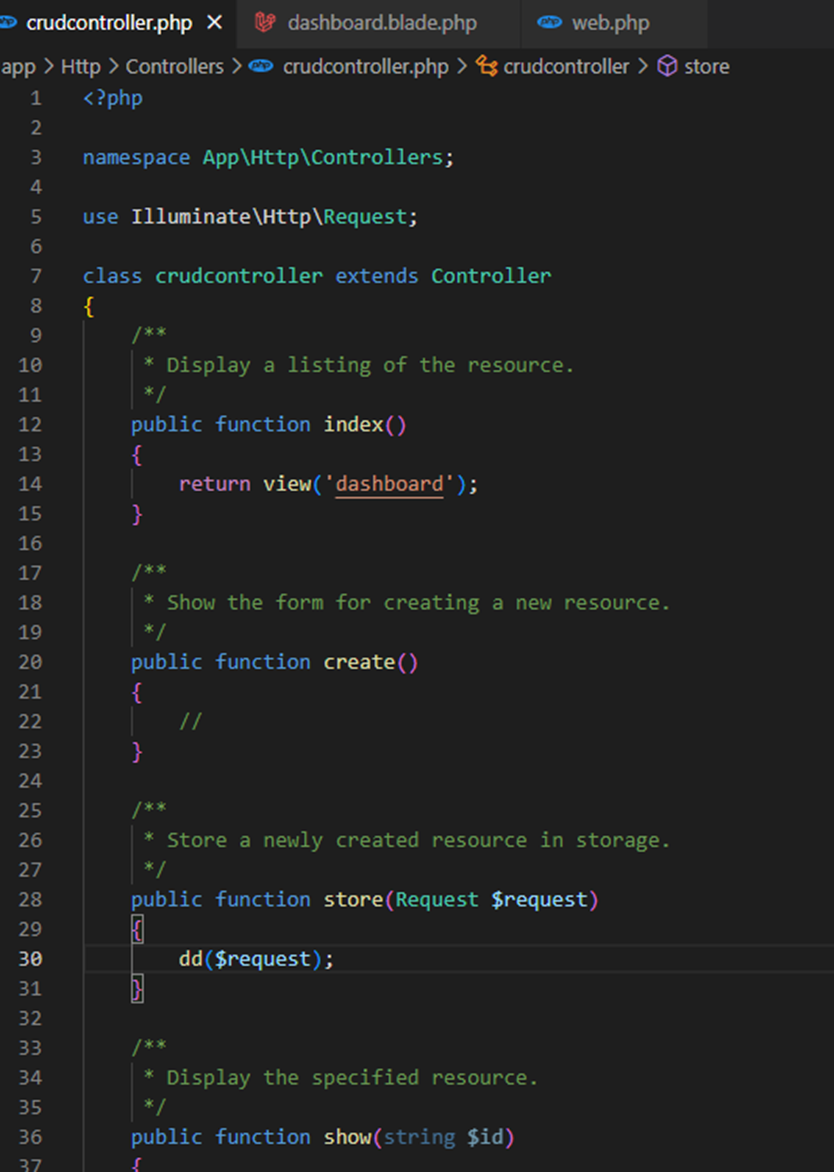Click comment 'Show the form for creating a new resource.'
This screenshot has width=834, height=1172.
coord(418,603)
